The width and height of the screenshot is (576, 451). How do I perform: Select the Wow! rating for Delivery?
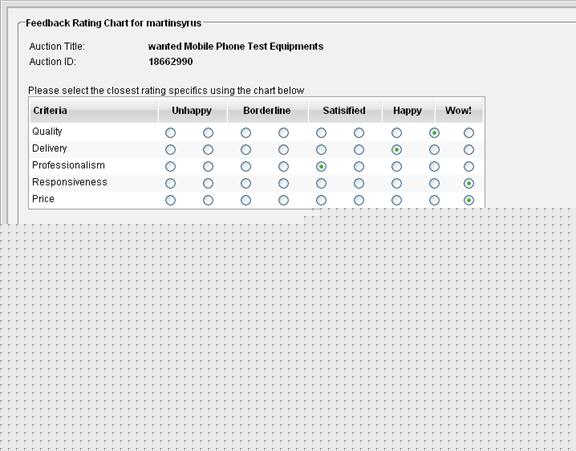click(468, 149)
